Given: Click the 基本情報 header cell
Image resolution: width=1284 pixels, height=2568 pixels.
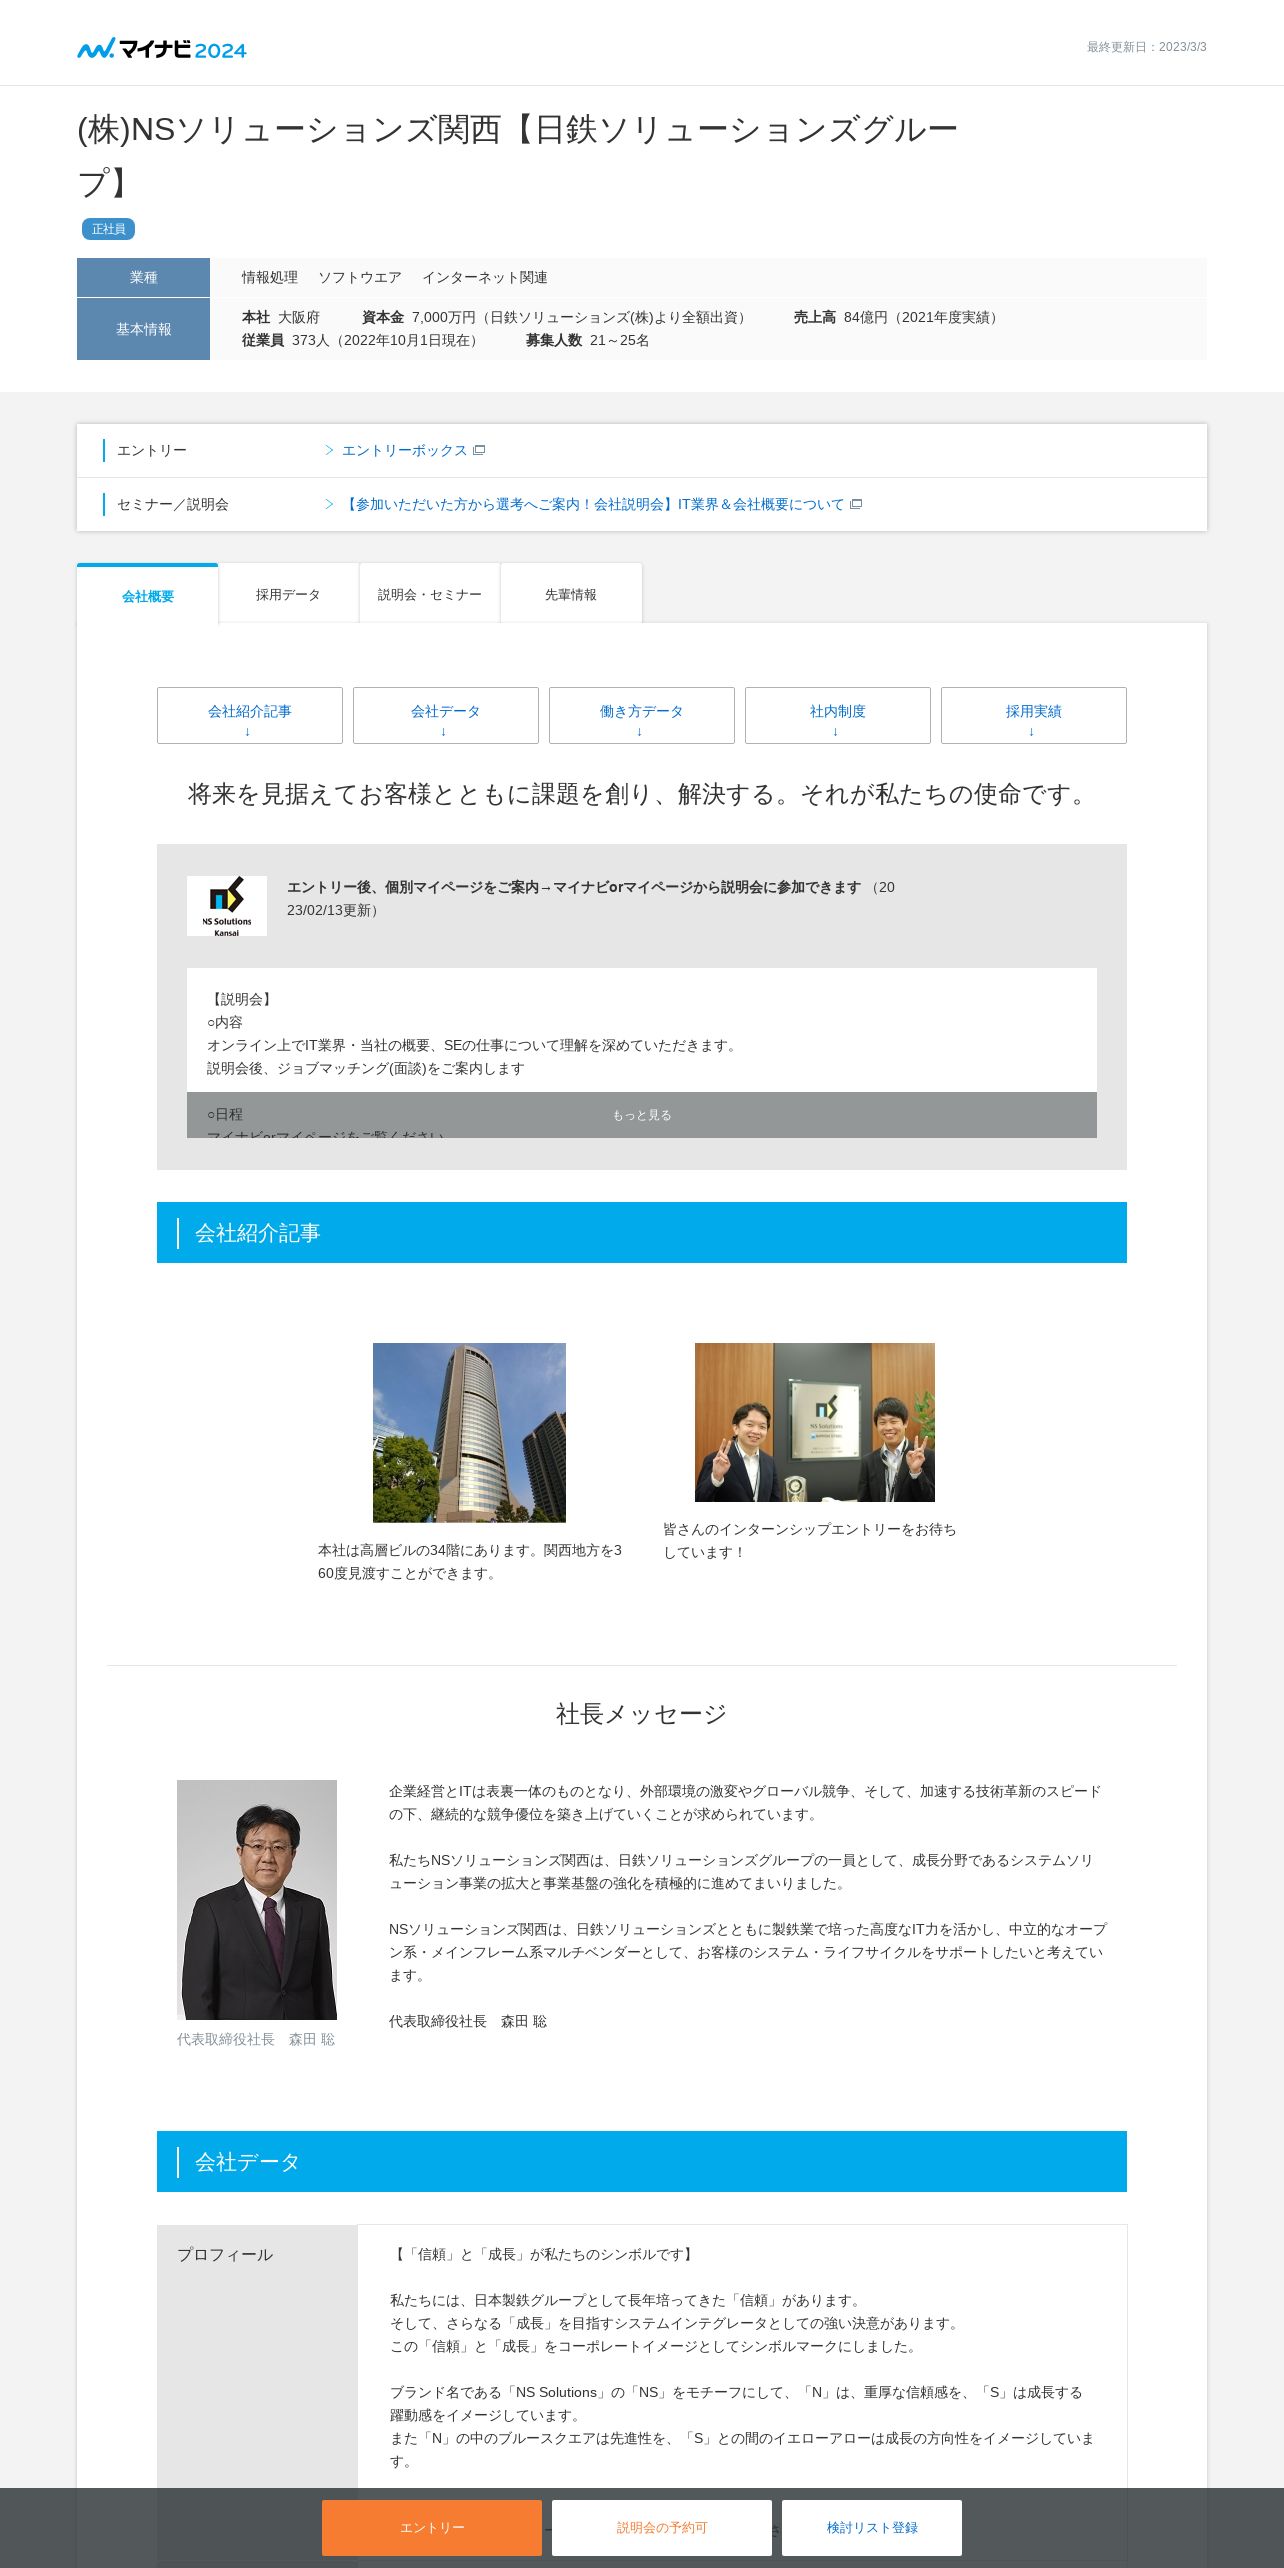Looking at the screenshot, I should point(143,329).
